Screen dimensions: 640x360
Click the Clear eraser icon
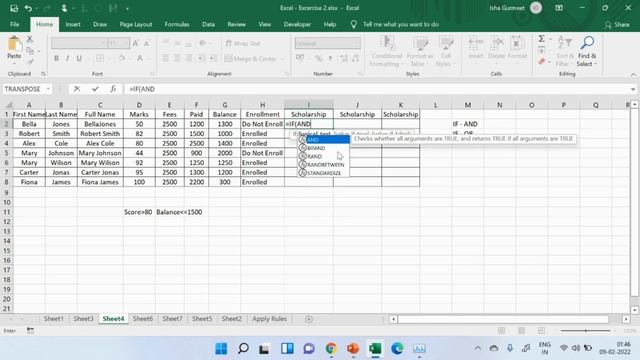tap(542, 62)
